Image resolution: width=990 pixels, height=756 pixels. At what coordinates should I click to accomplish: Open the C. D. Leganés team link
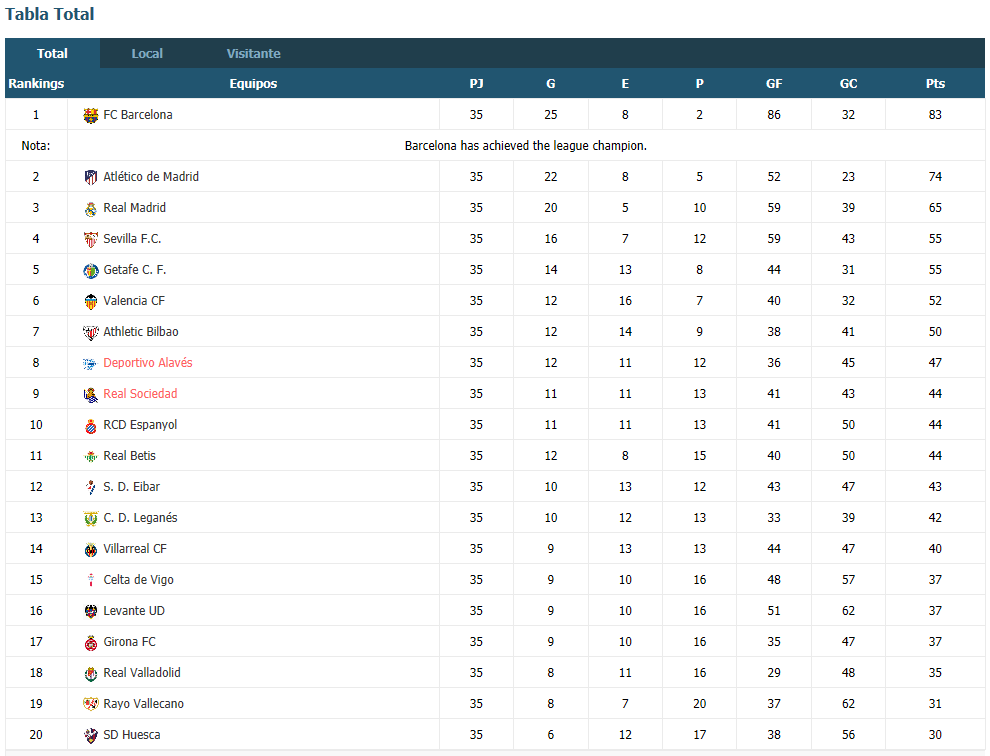140,517
